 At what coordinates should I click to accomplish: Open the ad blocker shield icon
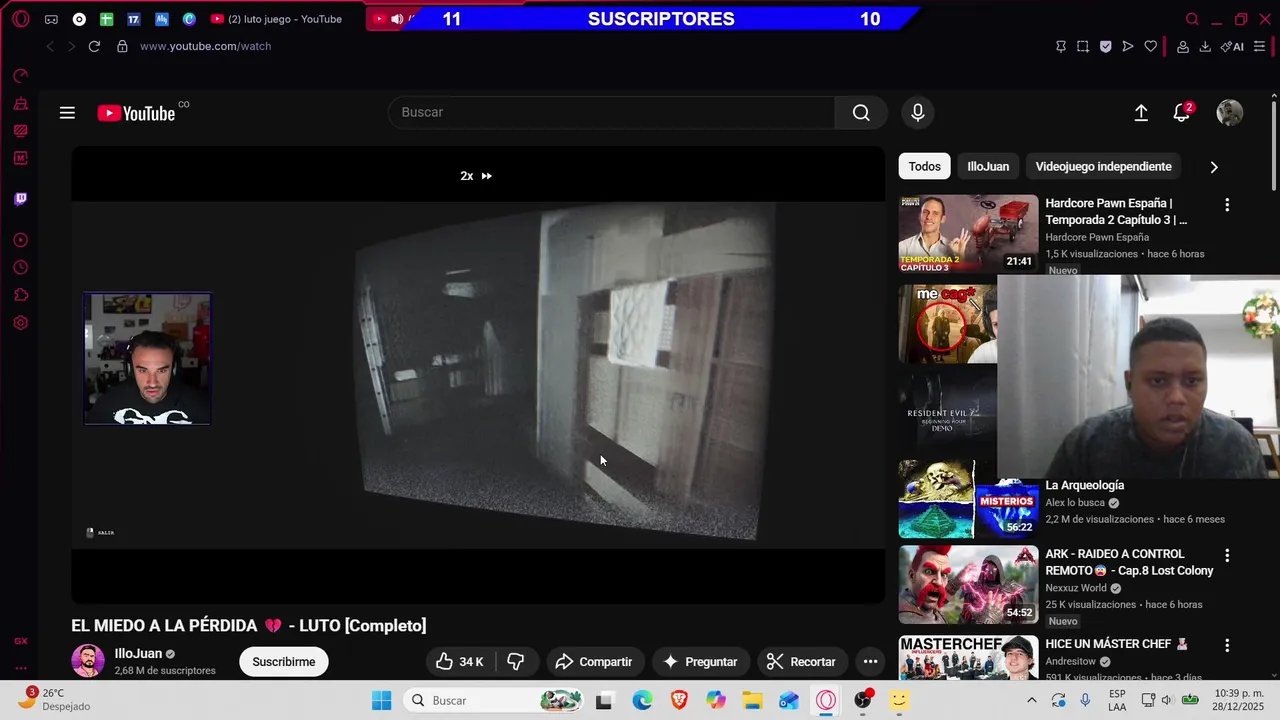[1105, 46]
